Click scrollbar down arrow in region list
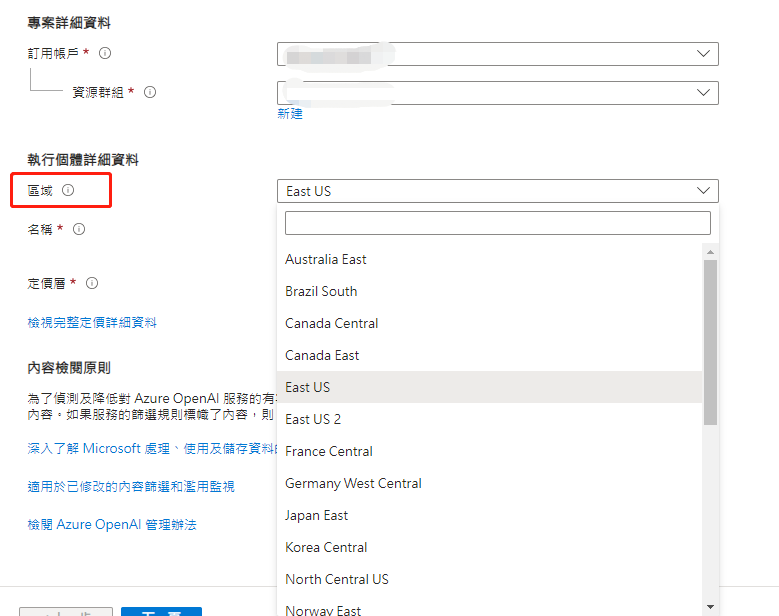The width and height of the screenshot is (779, 616). pos(710,606)
